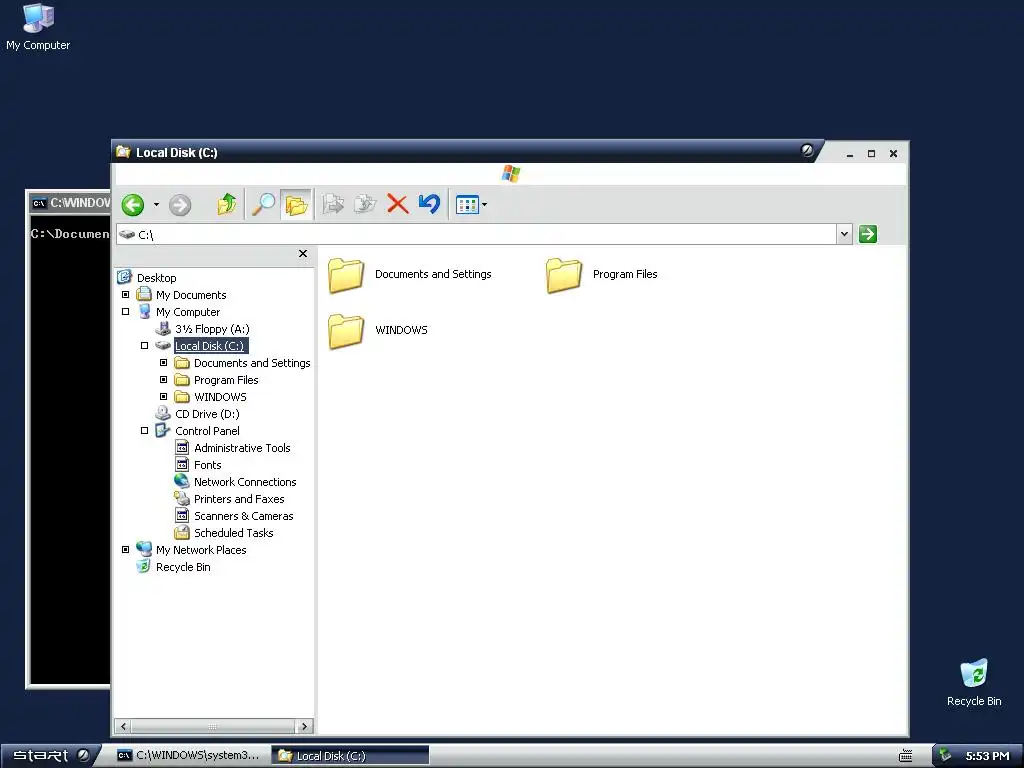Select the Recycle Bin desktop icon
Viewport: 1024px width, 768px height.
click(x=974, y=683)
